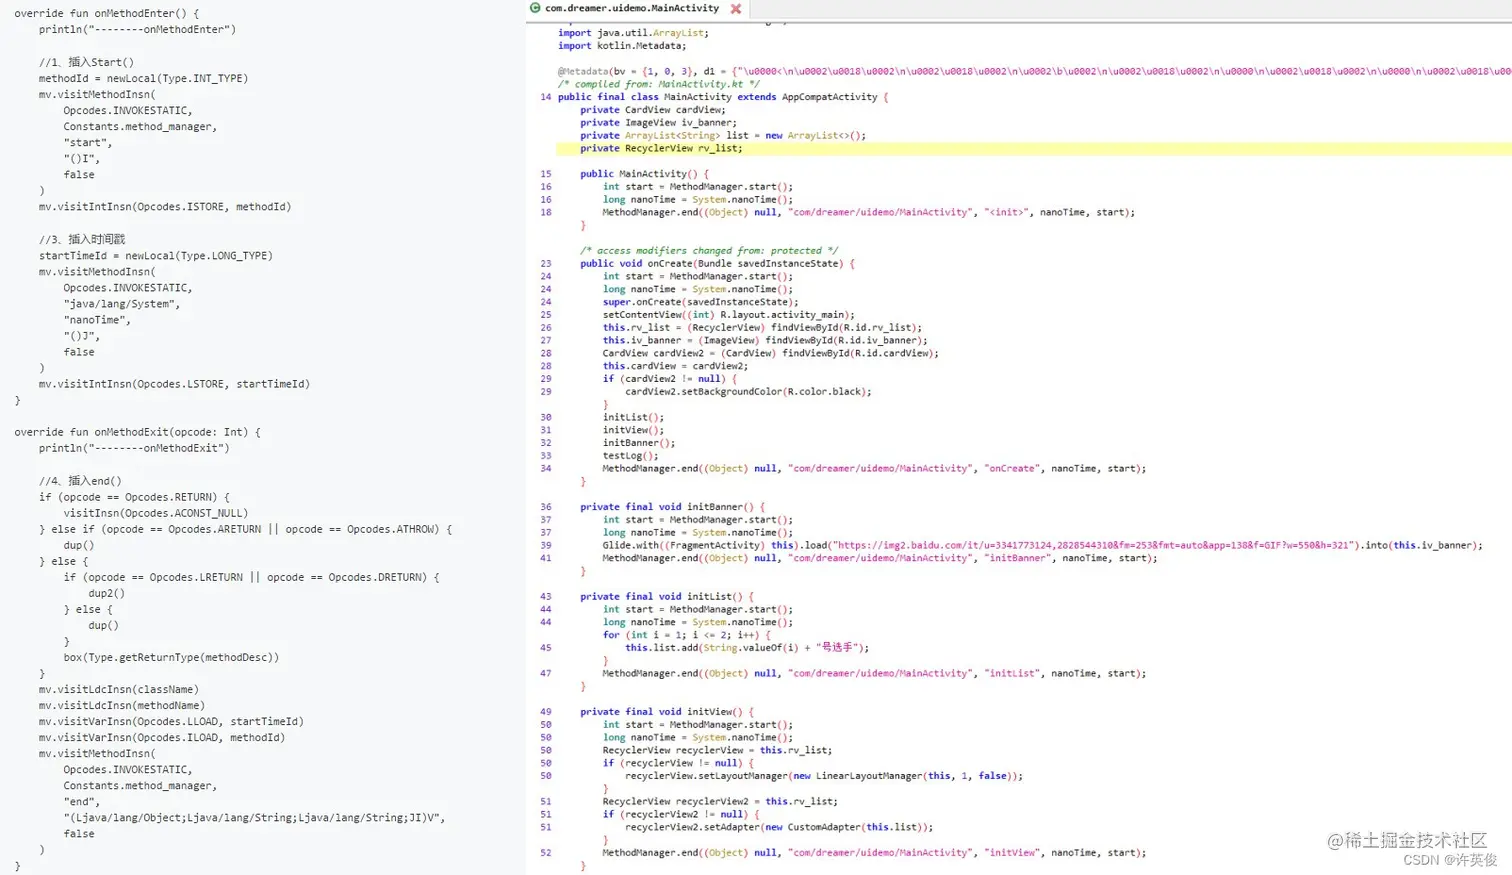1512x875 pixels.
Task: Click line number 39 in the gutter
Action: click(545, 545)
